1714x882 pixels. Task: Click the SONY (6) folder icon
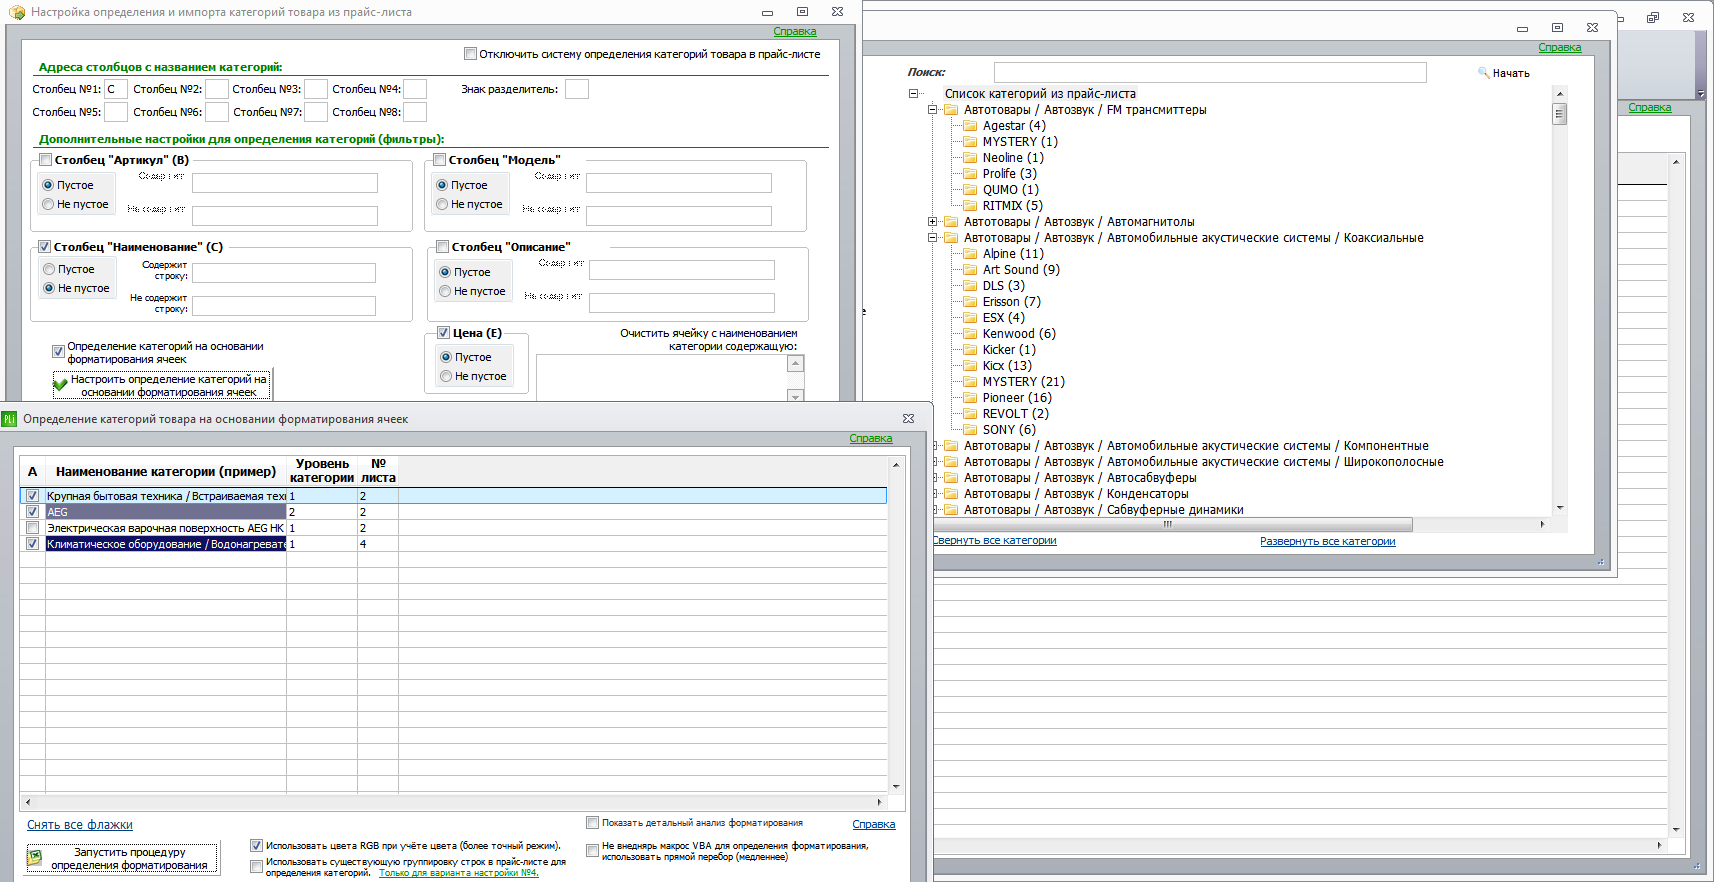pos(970,430)
